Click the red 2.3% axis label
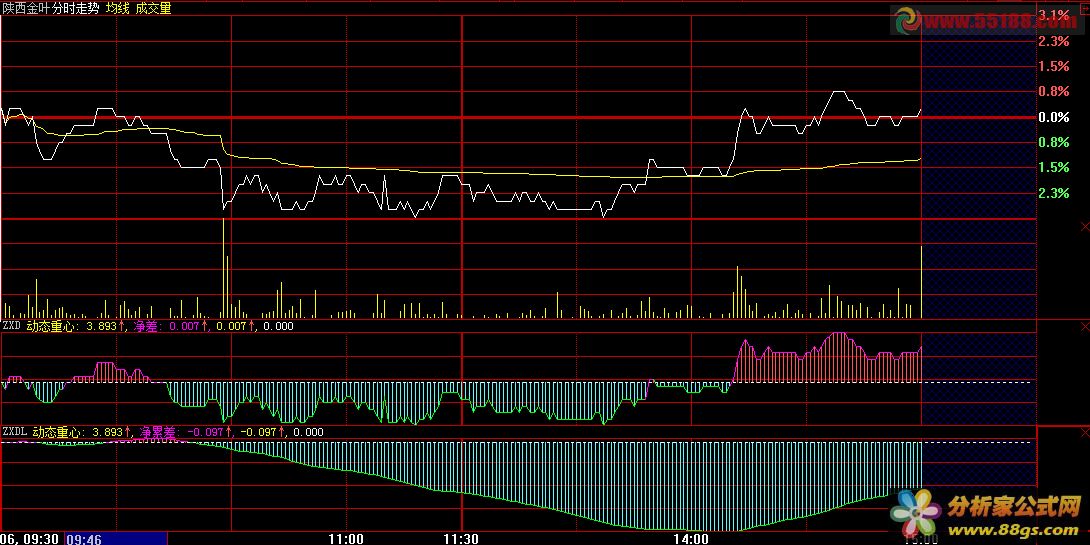Screen dimensions: 1090x545 pos(1052,41)
